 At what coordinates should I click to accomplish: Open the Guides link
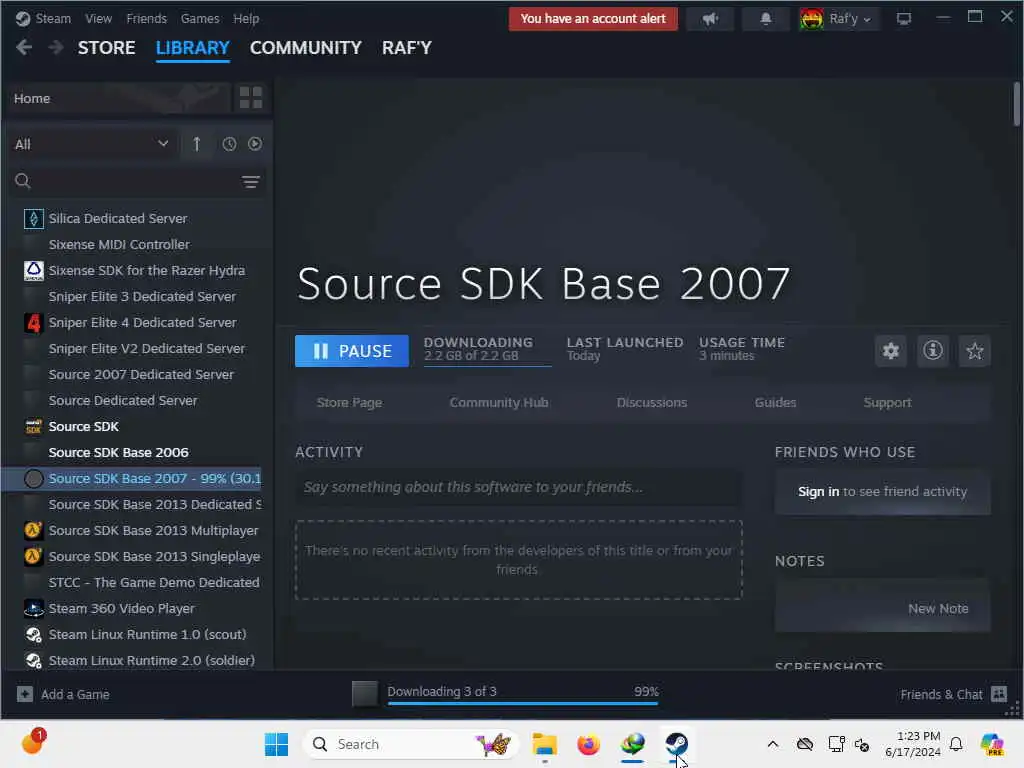775,402
